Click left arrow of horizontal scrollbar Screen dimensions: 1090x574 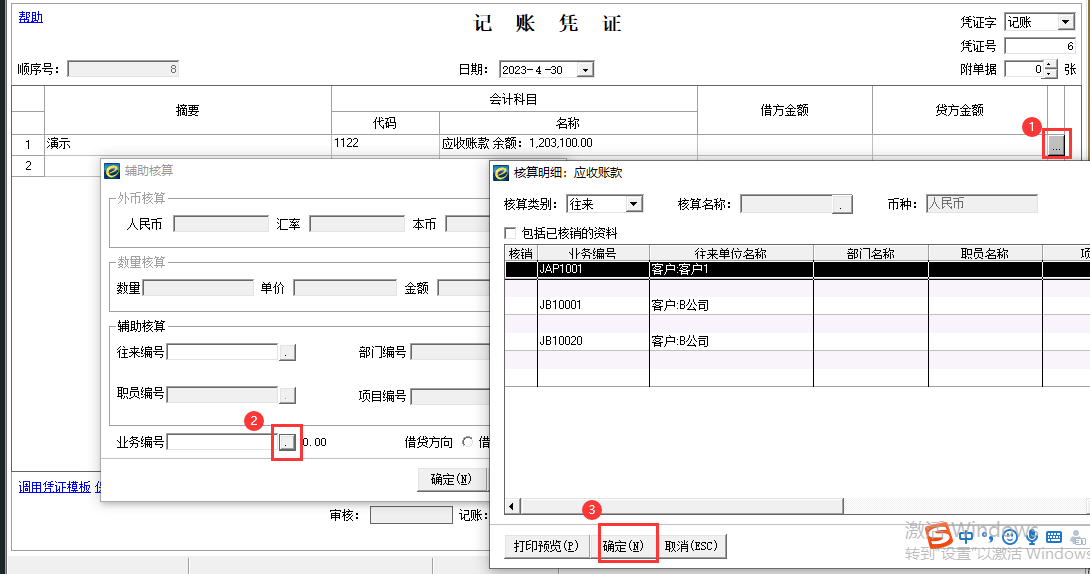click(512, 506)
